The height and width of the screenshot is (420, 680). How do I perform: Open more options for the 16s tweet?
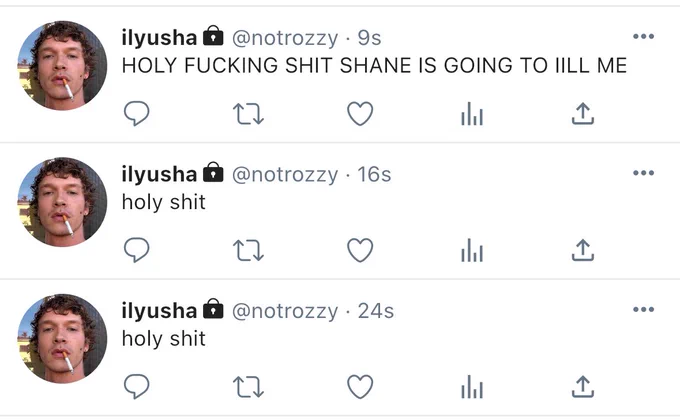click(x=644, y=173)
